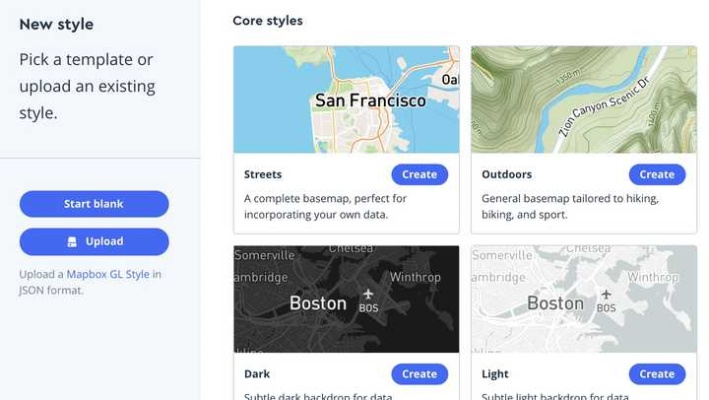This screenshot has height=400, width=709.
Task: Select the Dark Boston map thumbnail
Action: tap(346, 299)
